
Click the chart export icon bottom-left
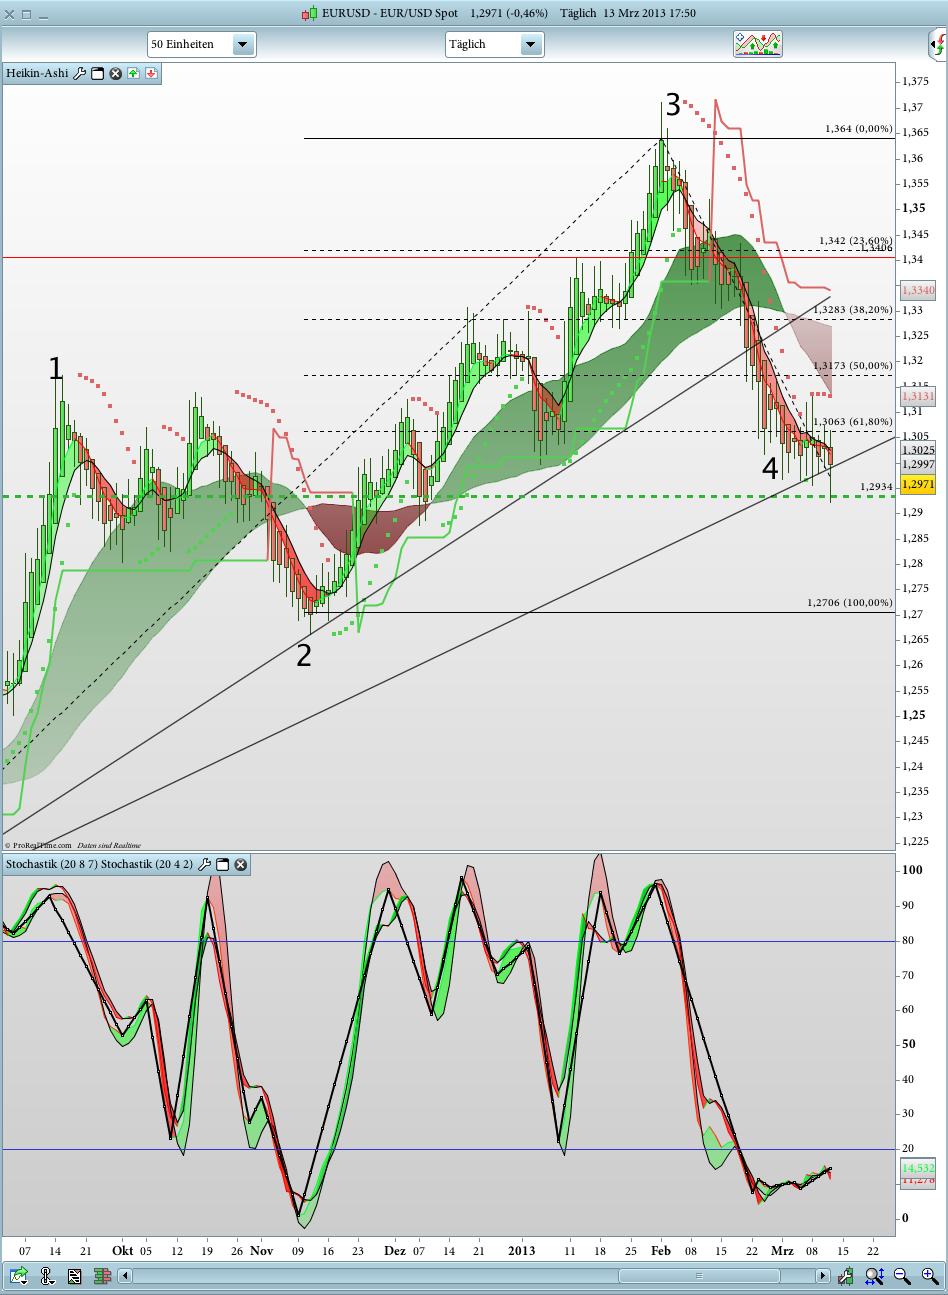(x=19, y=1275)
